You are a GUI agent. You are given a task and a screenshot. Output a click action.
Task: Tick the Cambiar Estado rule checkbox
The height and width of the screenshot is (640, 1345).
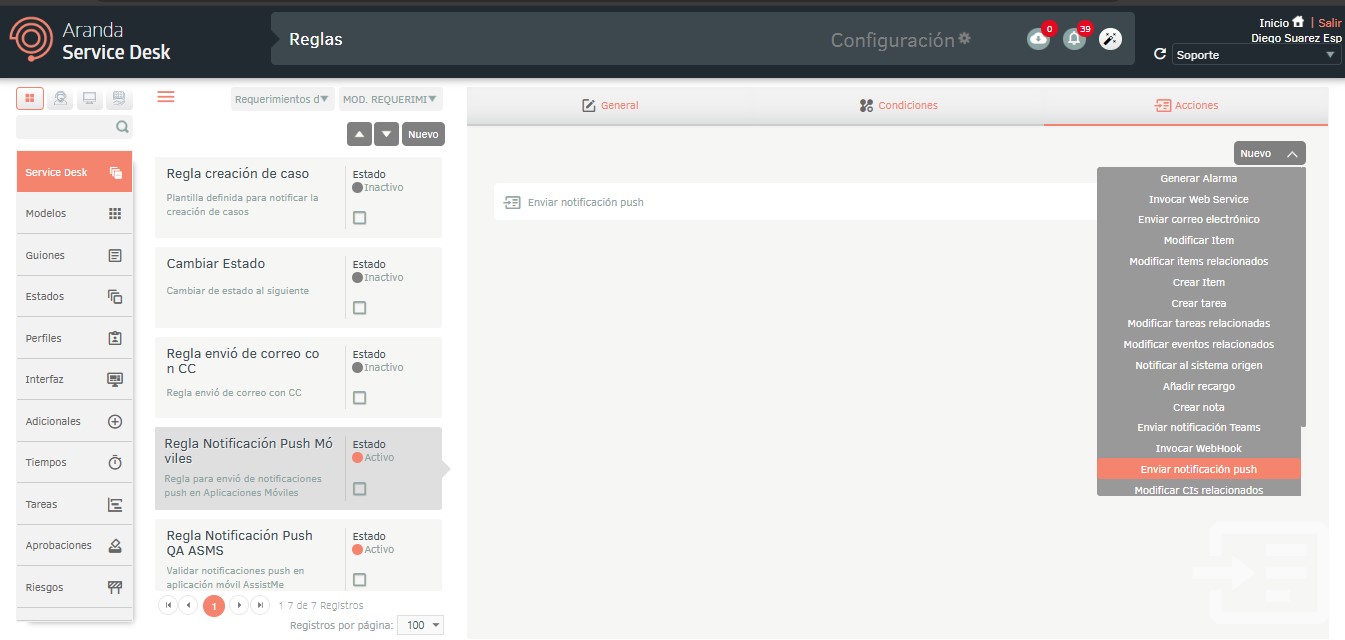[360, 308]
